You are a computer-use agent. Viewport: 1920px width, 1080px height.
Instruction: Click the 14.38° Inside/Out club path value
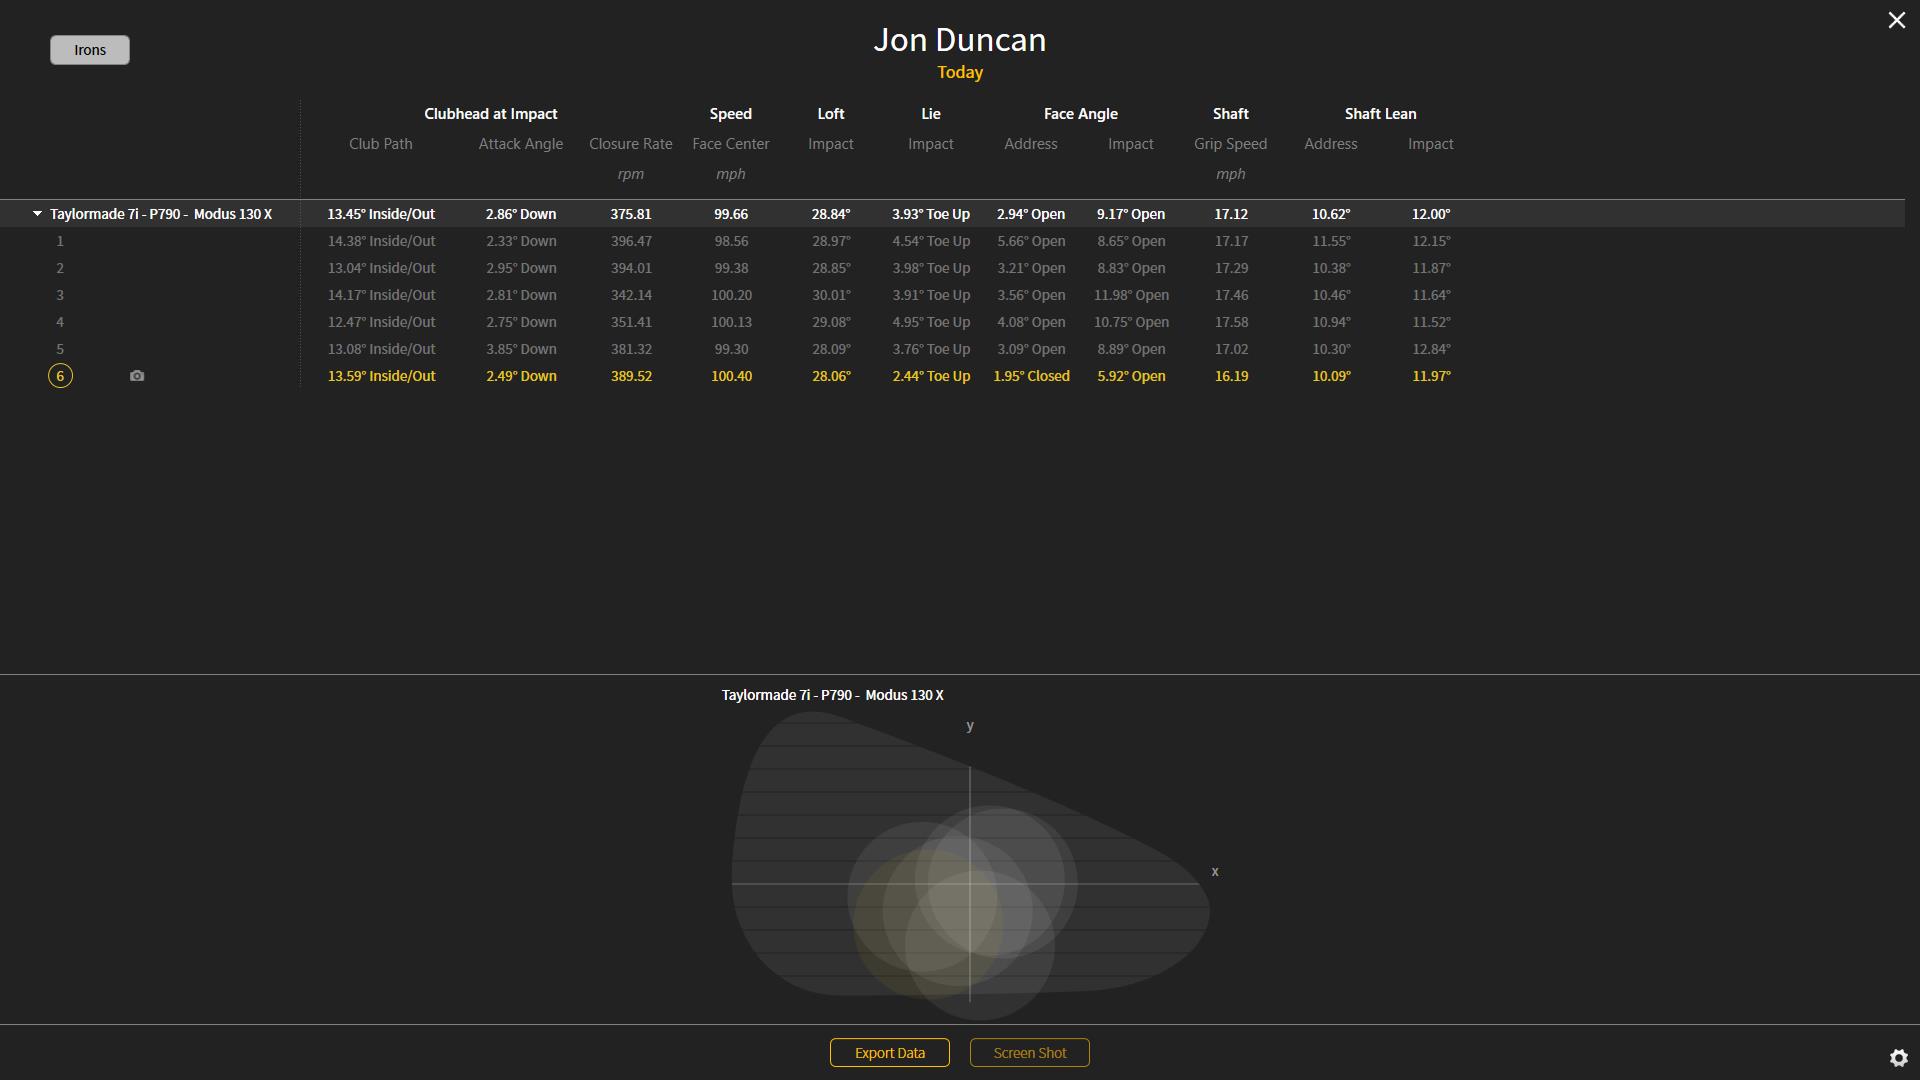[381, 241]
